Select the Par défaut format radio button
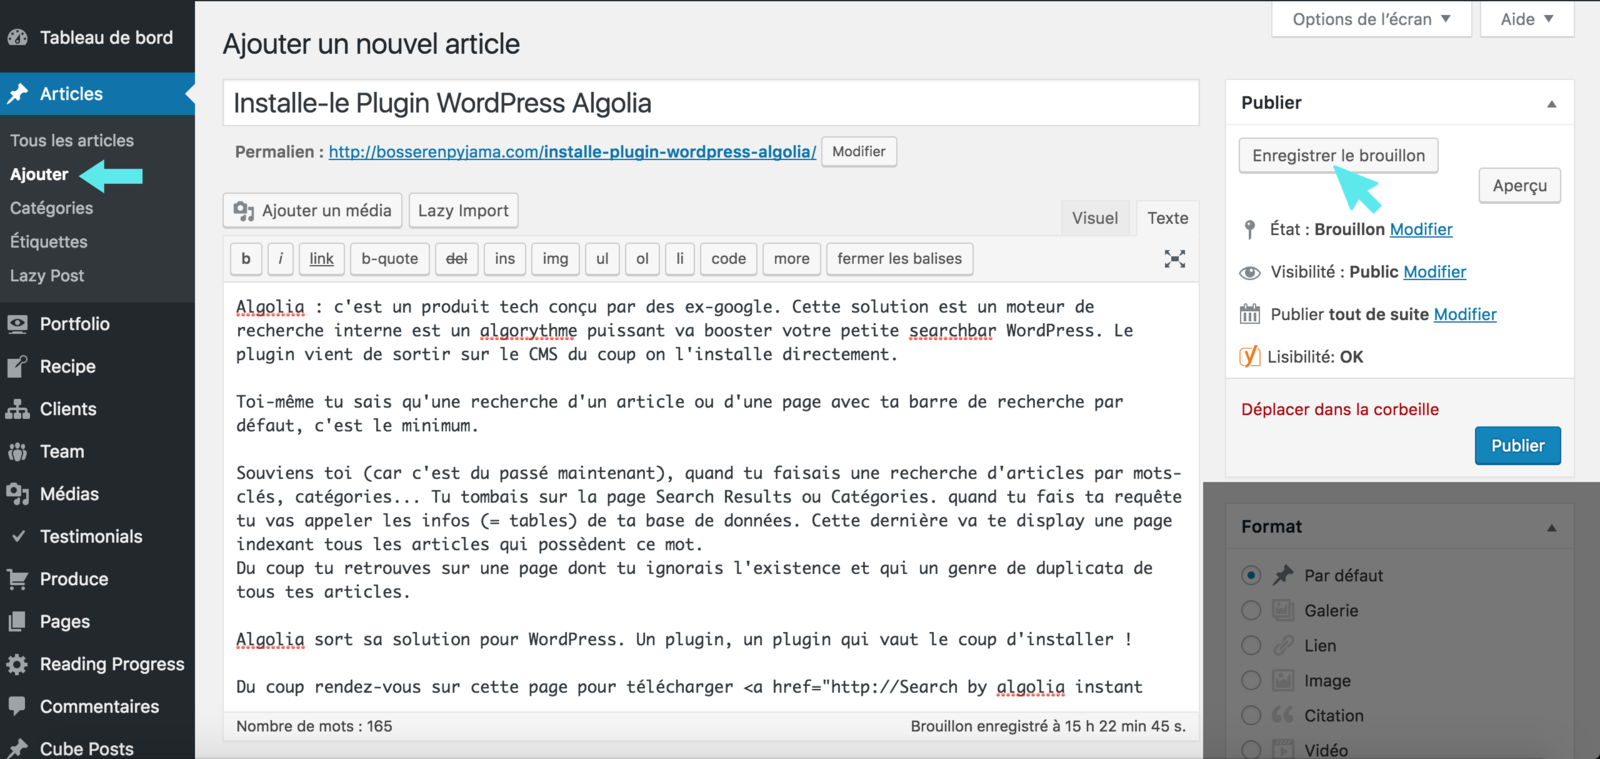Viewport: 1600px width, 759px height. click(x=1251, y=576)
